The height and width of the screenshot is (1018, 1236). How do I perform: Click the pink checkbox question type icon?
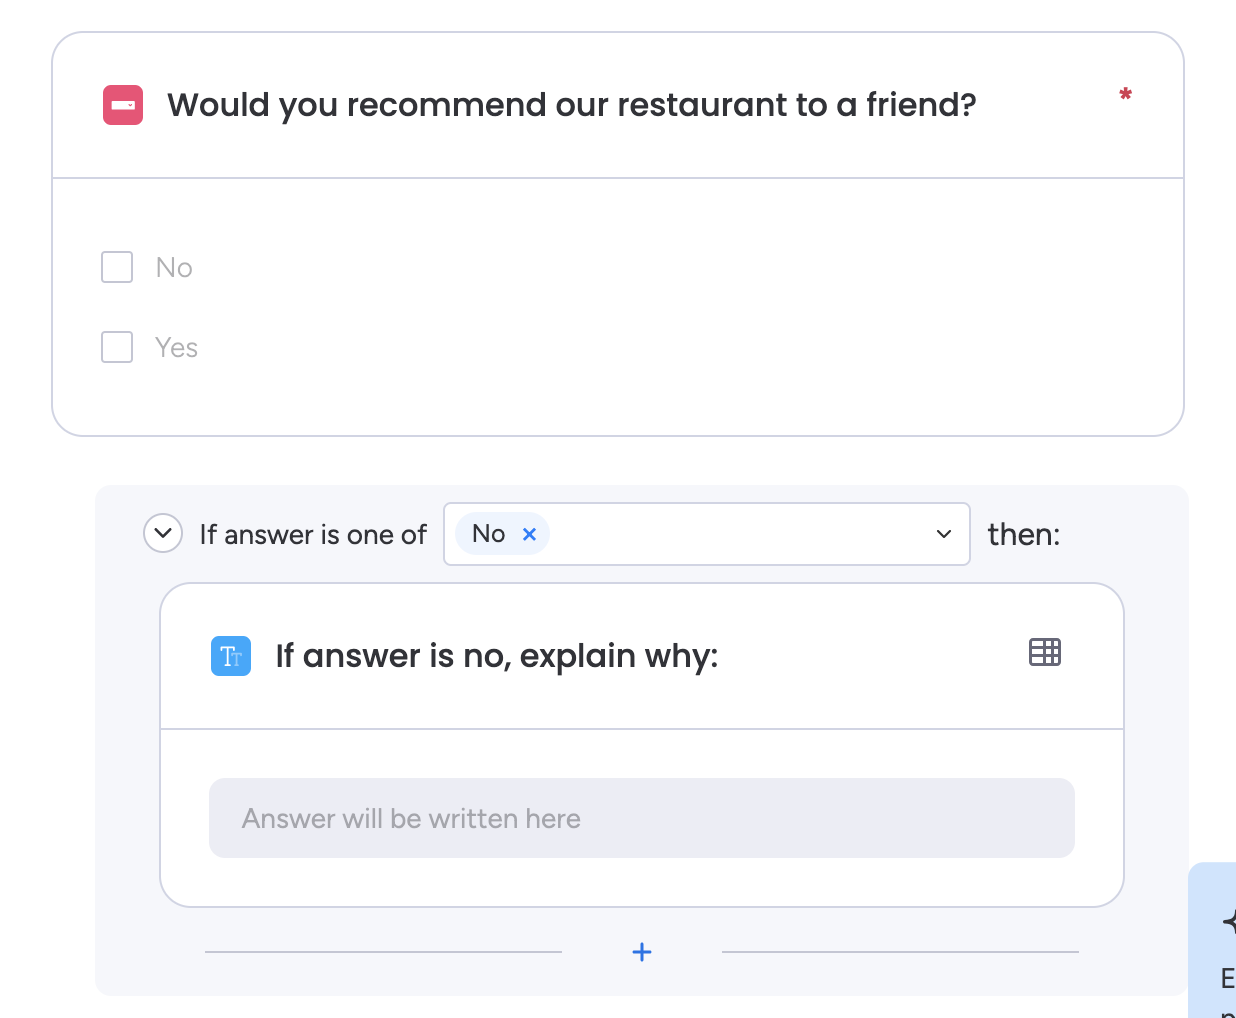[x=122, y=104]
